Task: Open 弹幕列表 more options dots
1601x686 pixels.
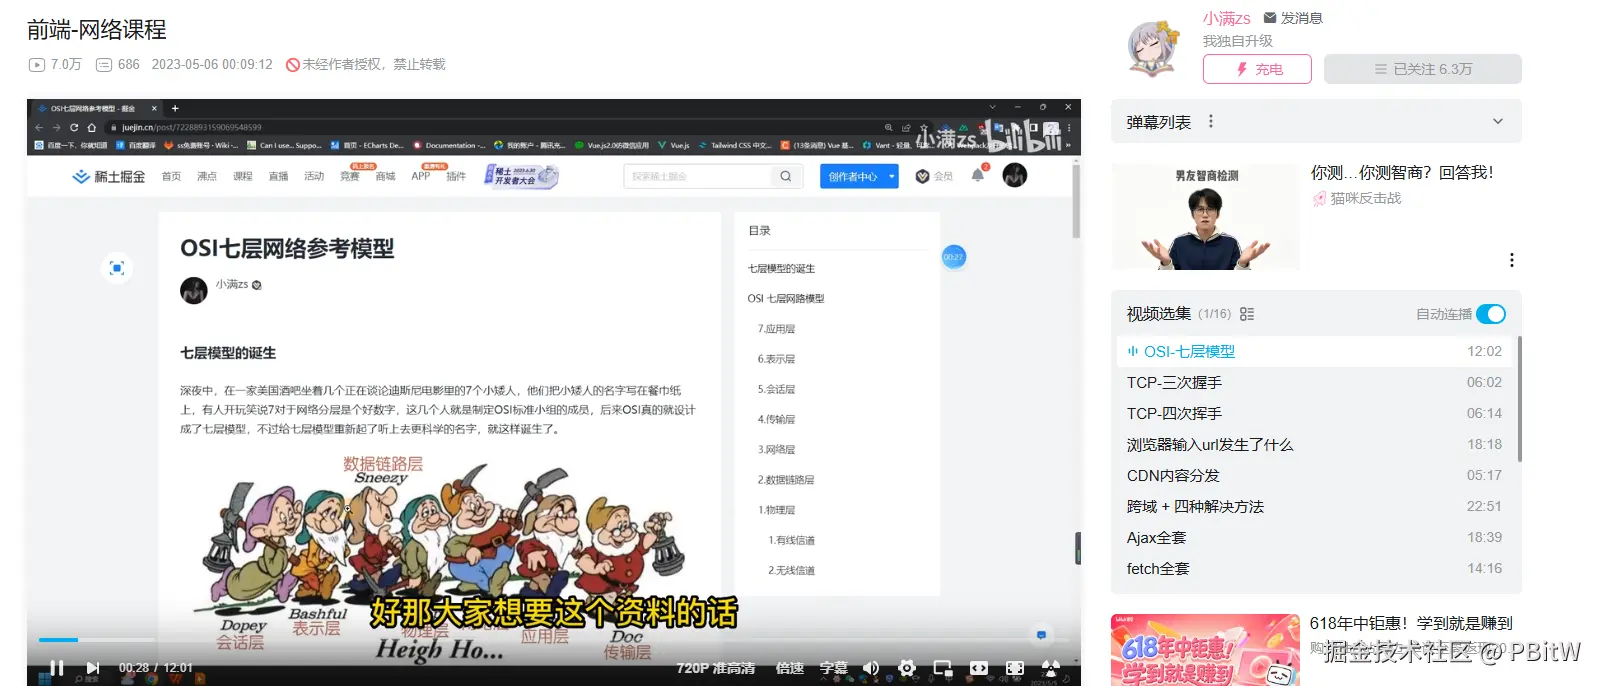Action: (x=1211, y=121)
